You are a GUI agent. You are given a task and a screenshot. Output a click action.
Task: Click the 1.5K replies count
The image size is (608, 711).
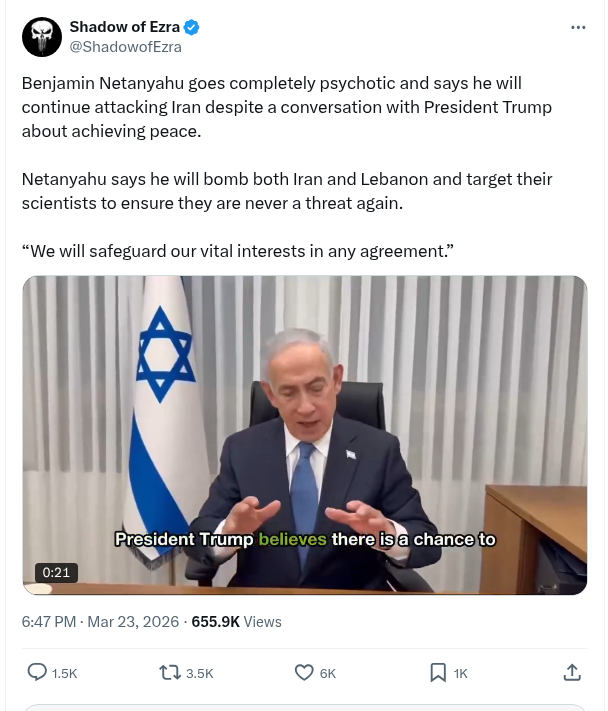pyautogui.click(x=64, y=673)
